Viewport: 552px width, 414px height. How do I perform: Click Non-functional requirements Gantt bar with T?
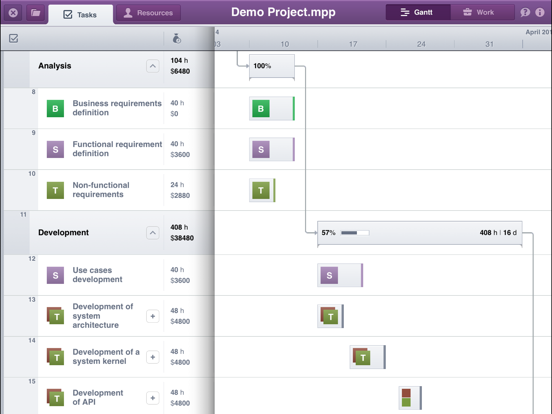262,190
